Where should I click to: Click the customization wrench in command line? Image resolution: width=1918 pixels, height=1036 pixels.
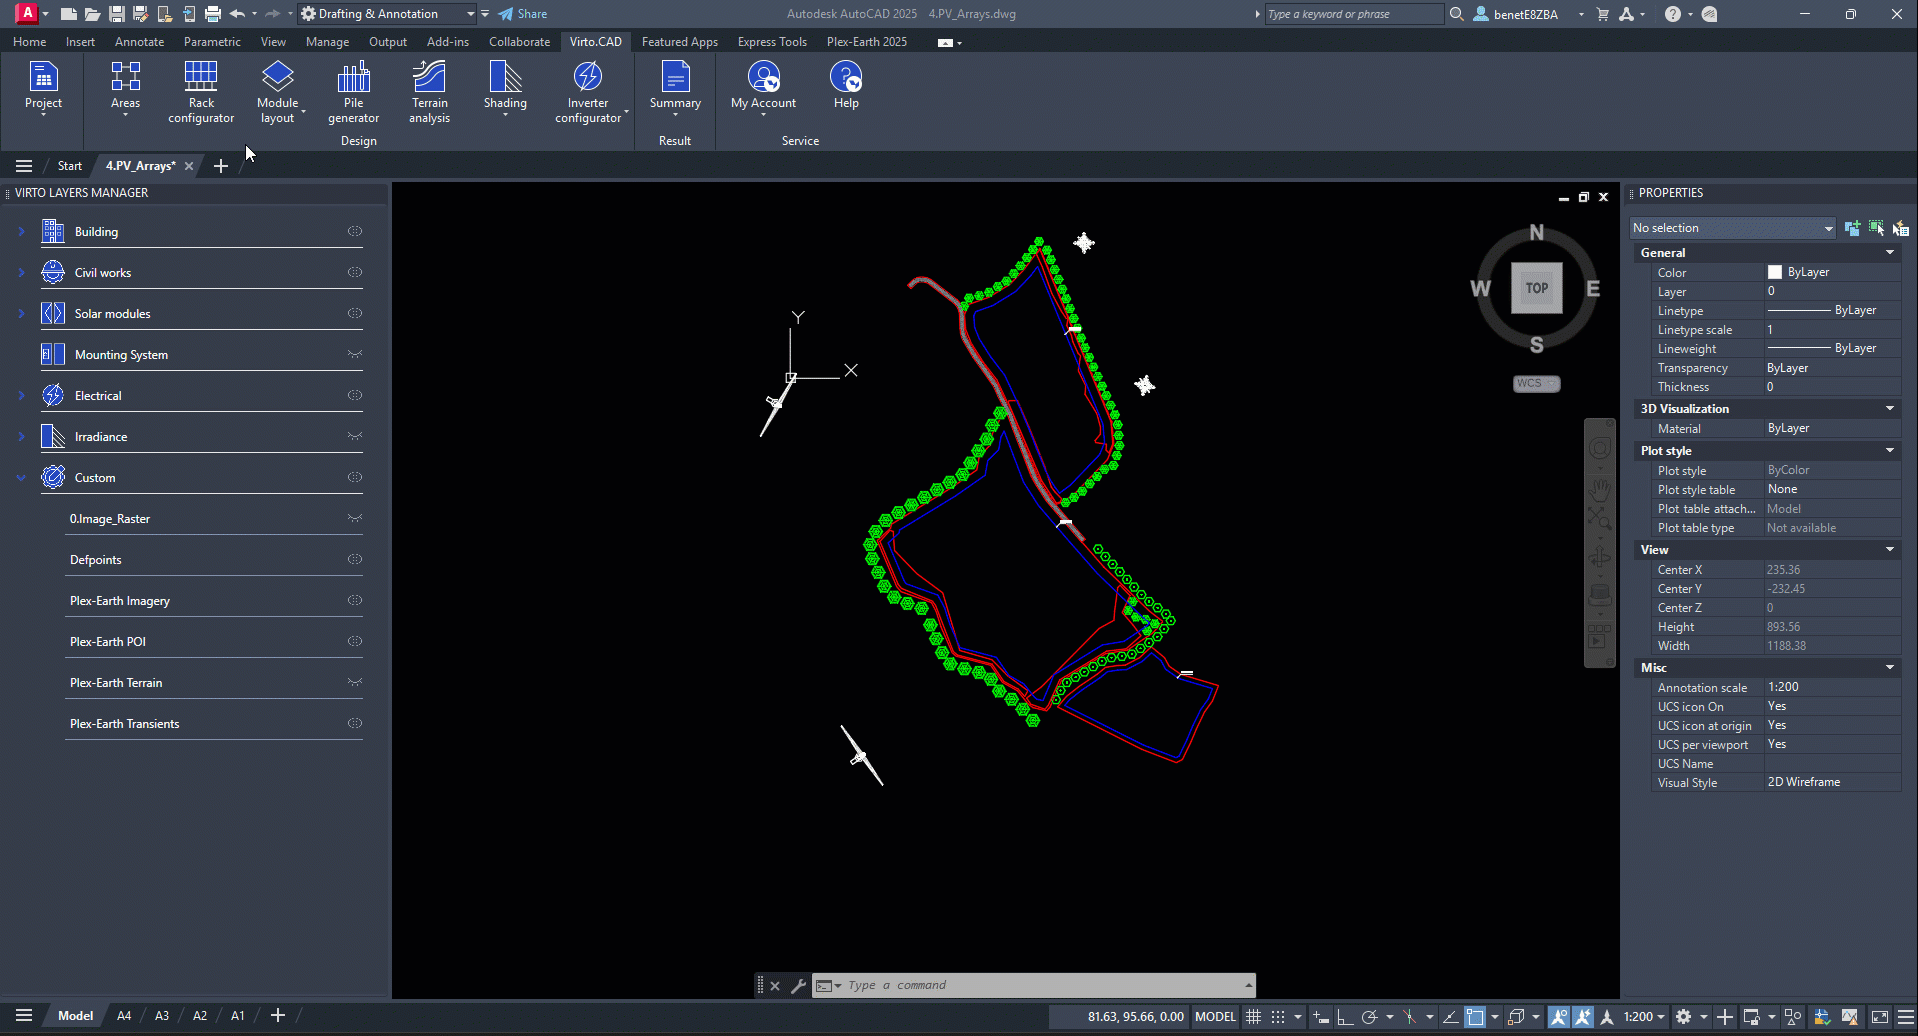(x=798, y=986)
